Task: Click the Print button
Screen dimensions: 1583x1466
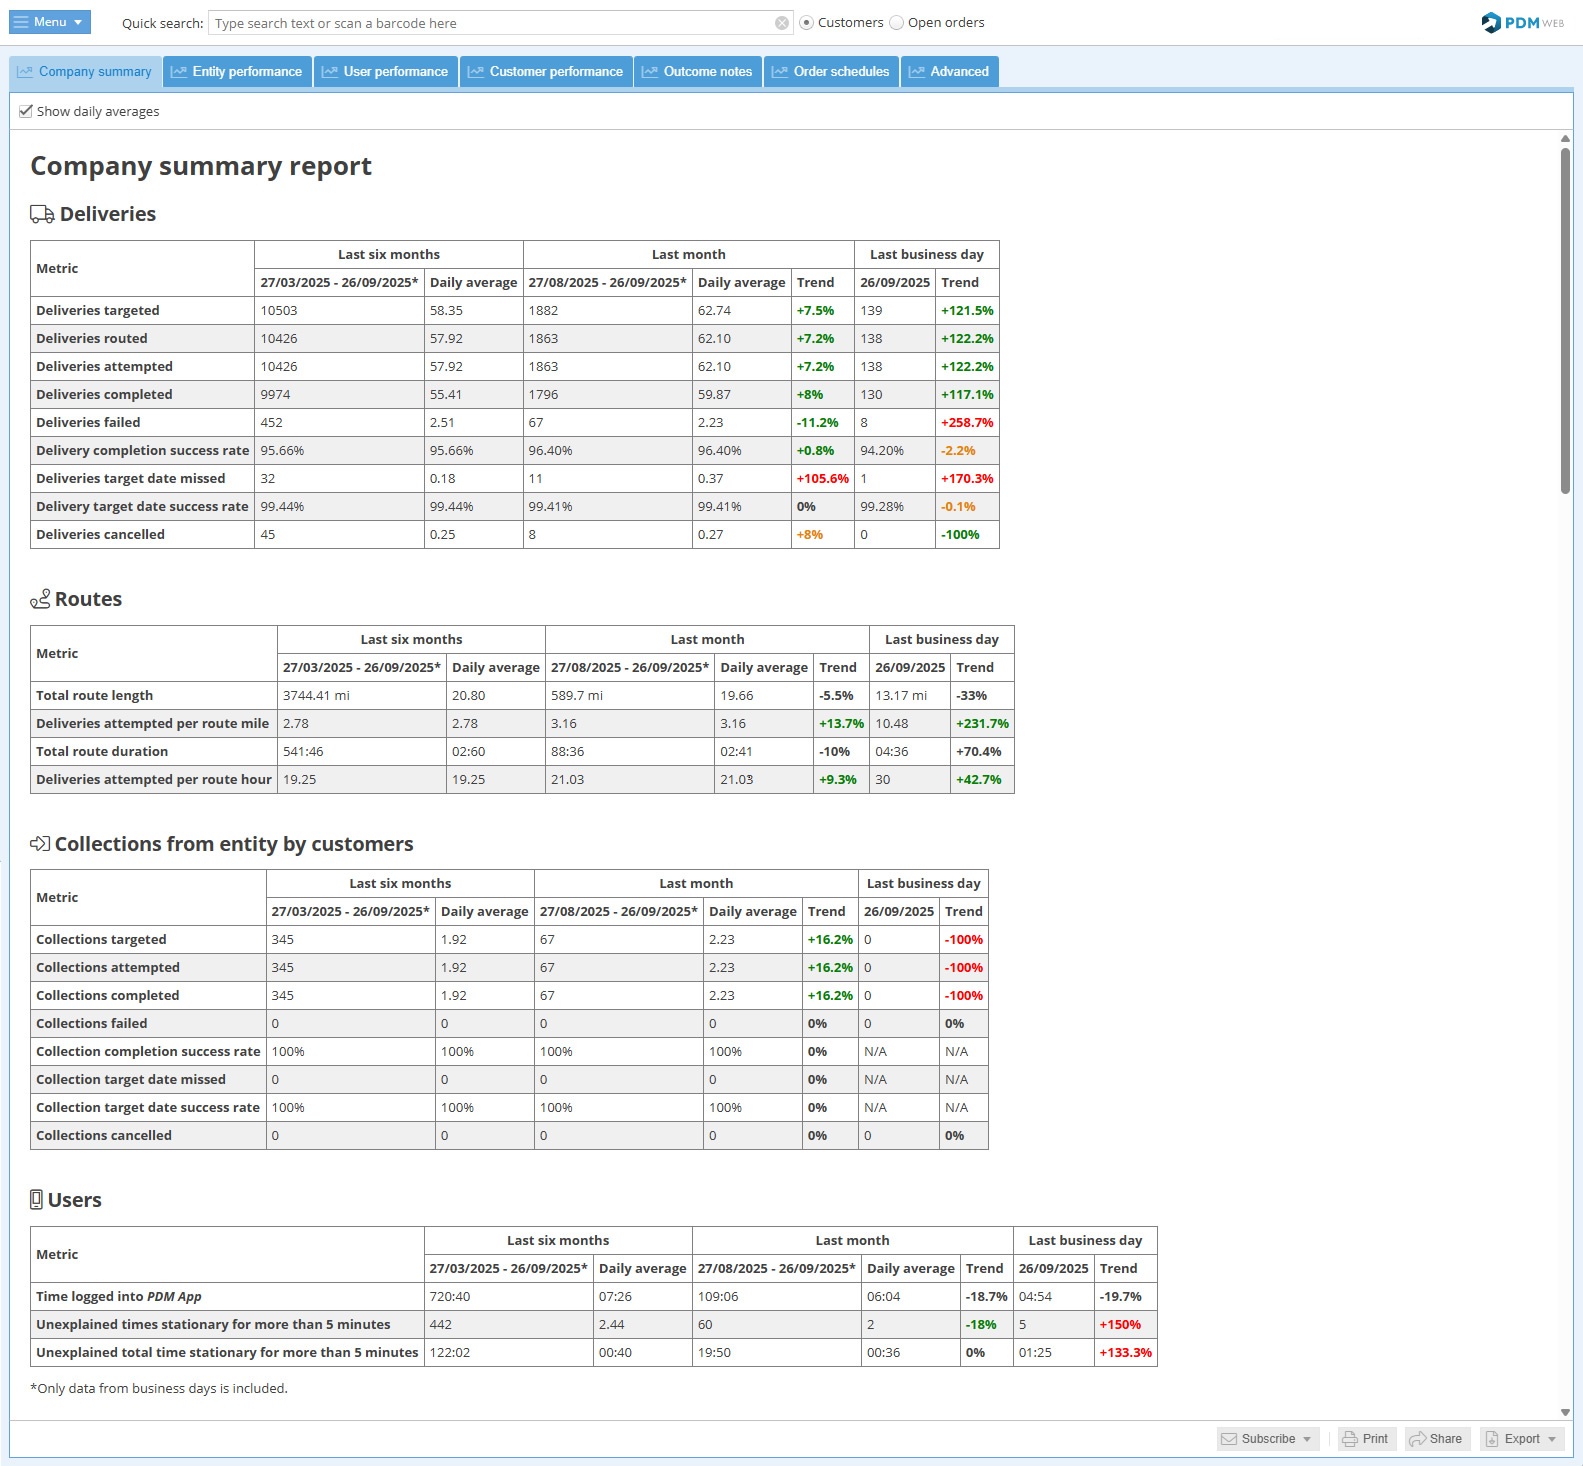Action: point(1366,1439)
